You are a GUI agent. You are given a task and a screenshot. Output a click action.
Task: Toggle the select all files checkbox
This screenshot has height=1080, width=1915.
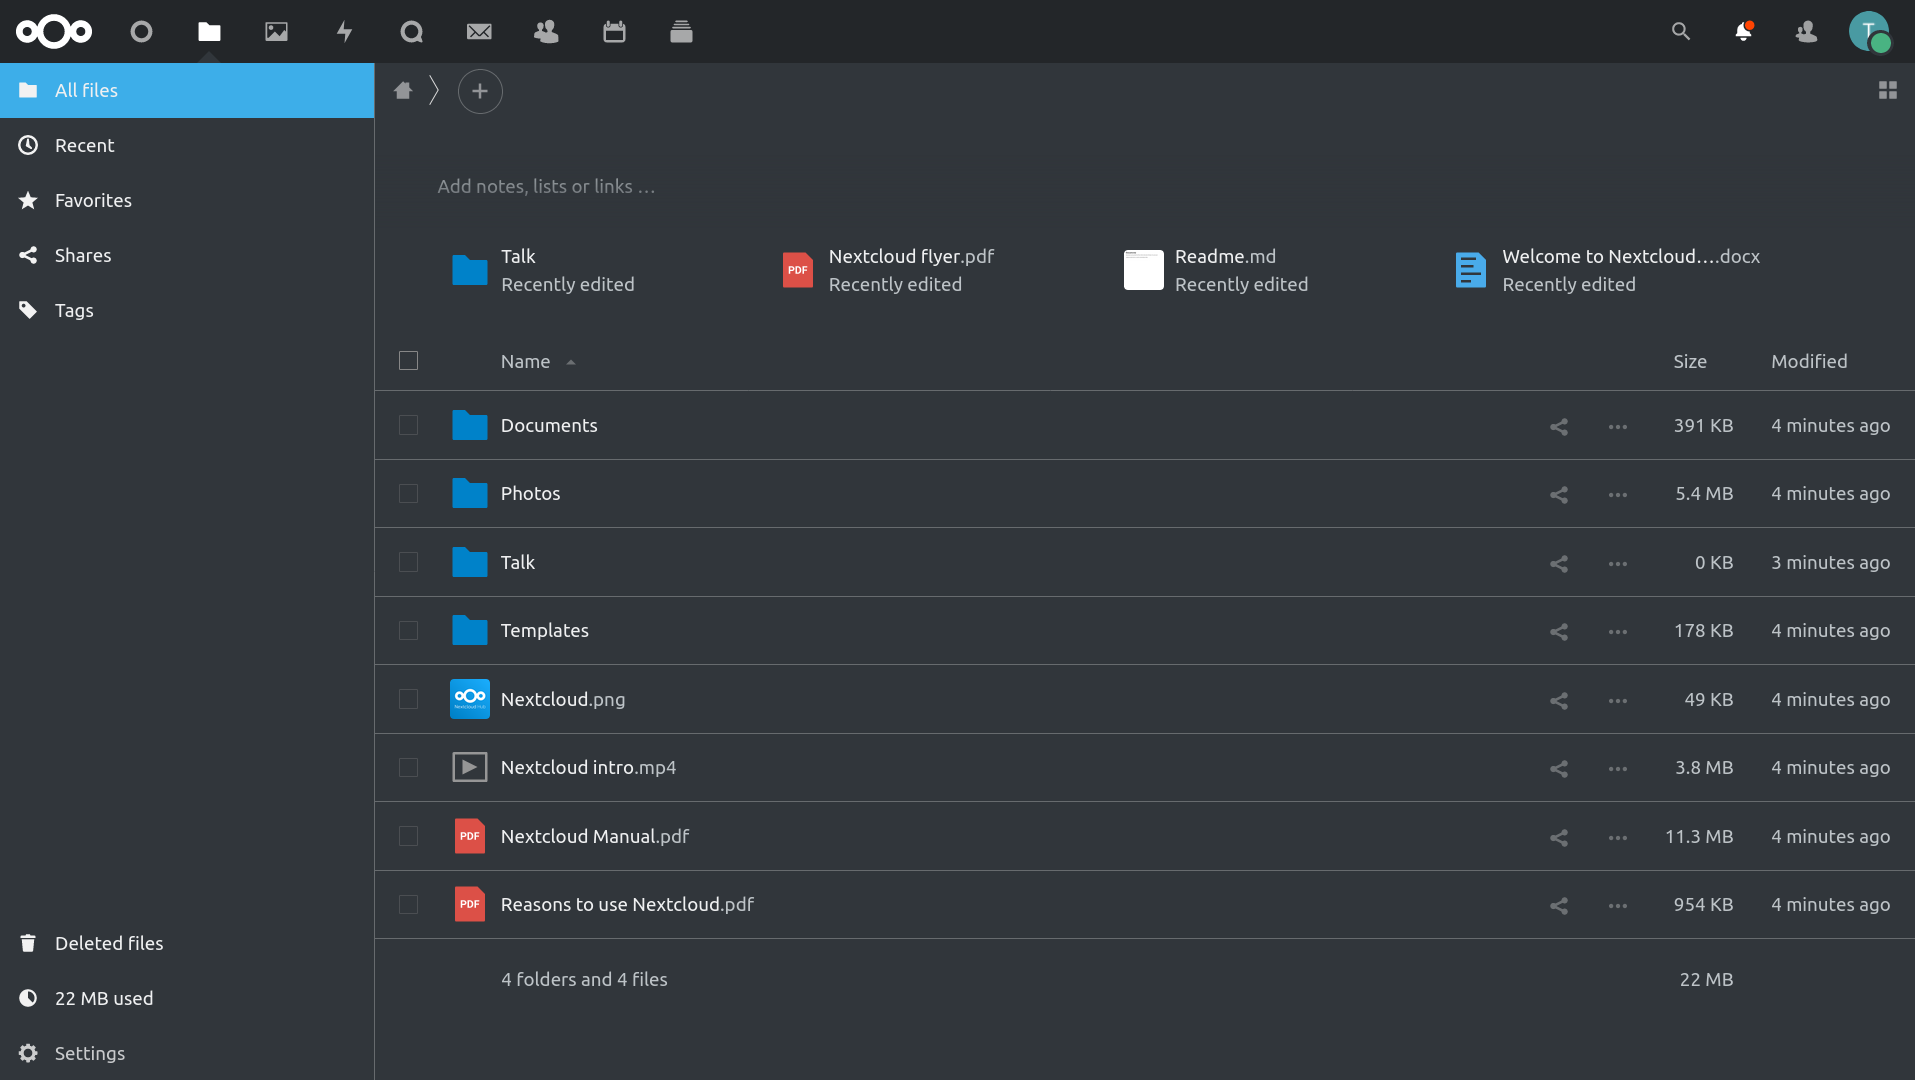[408, 360]
